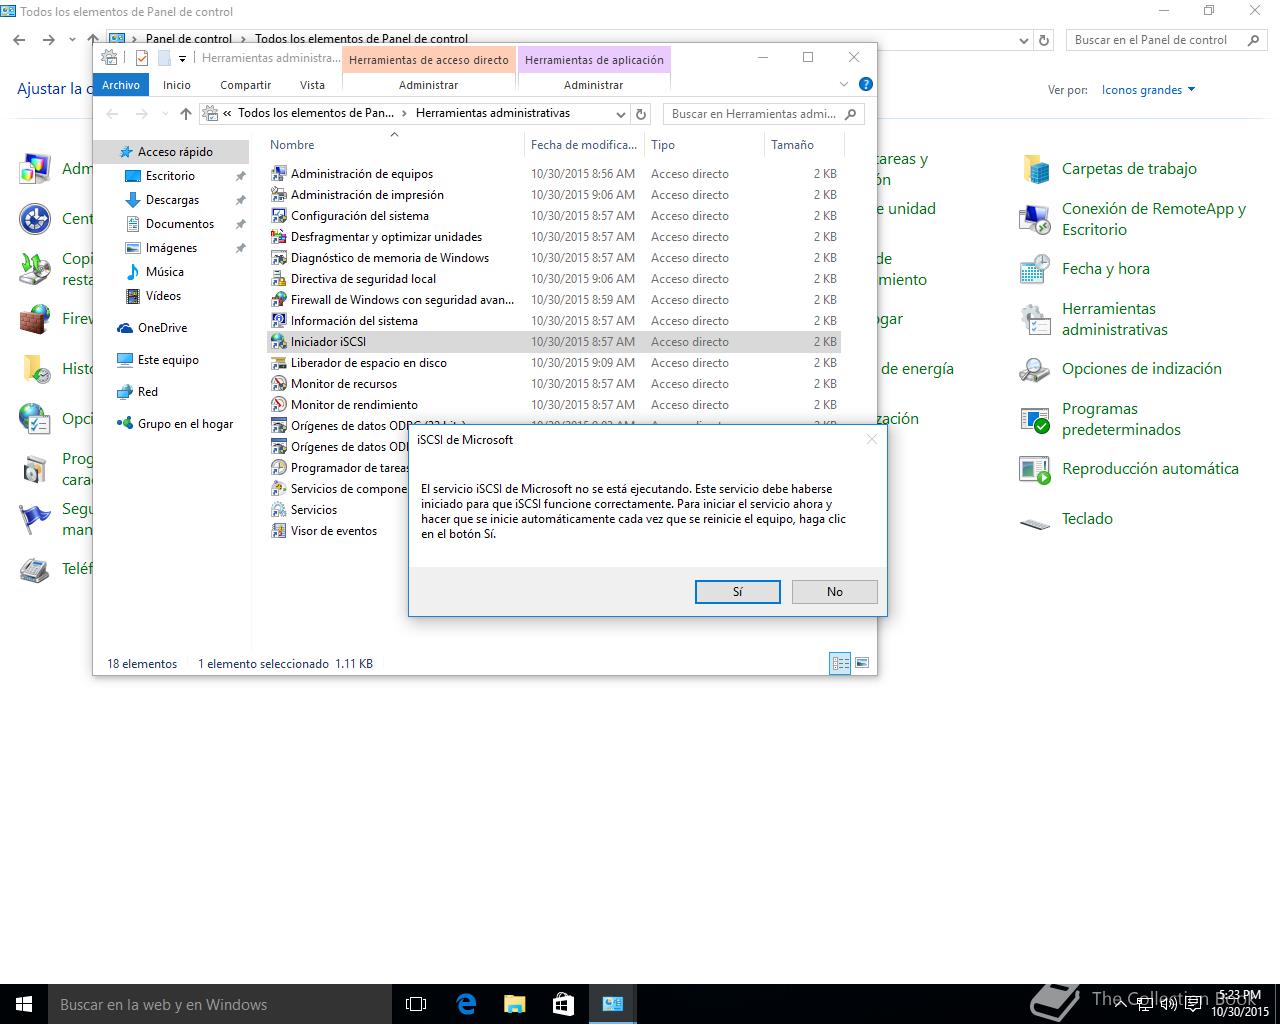Select the Herramientas de acceso directo tab

click(429, 60)
